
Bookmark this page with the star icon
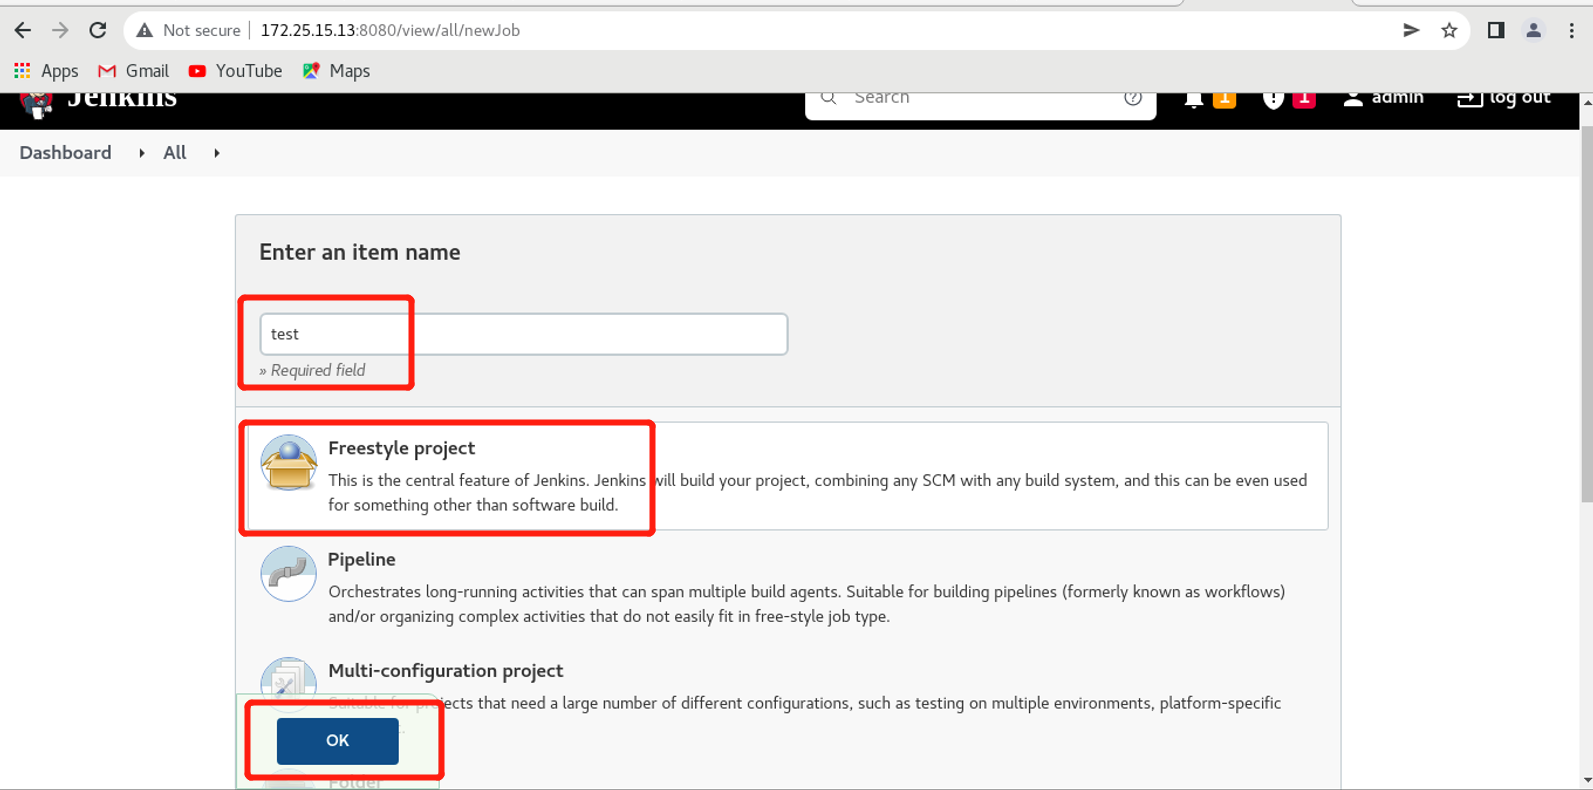coord(1449,30)
